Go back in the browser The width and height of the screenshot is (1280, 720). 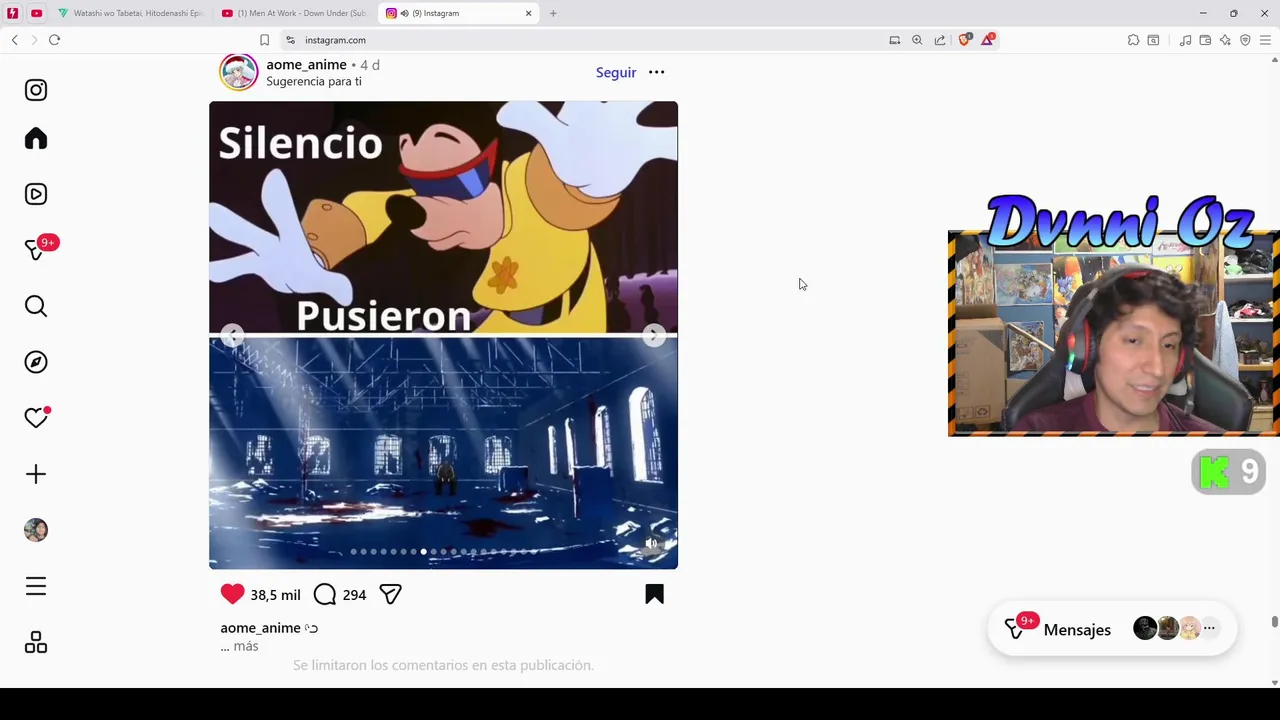click(14, 40)
